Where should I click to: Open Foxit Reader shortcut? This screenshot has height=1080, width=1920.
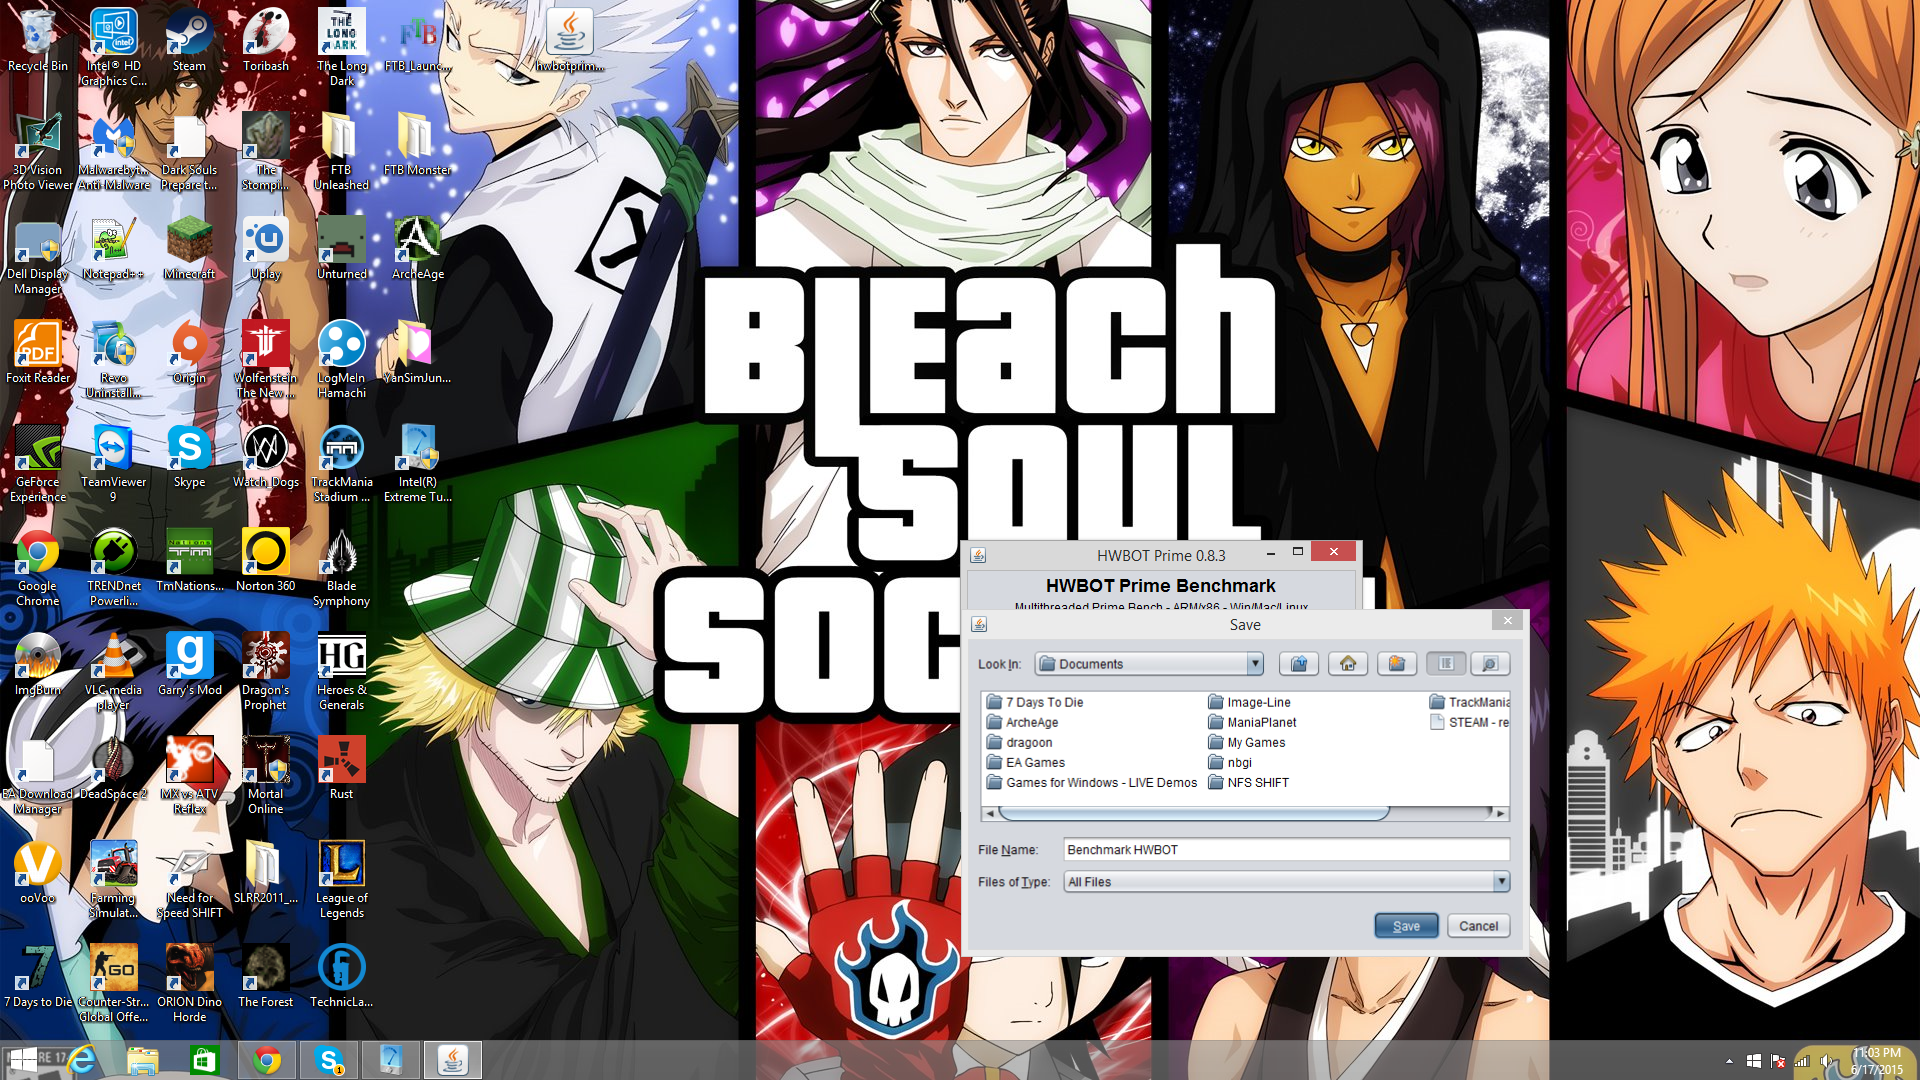38,353
